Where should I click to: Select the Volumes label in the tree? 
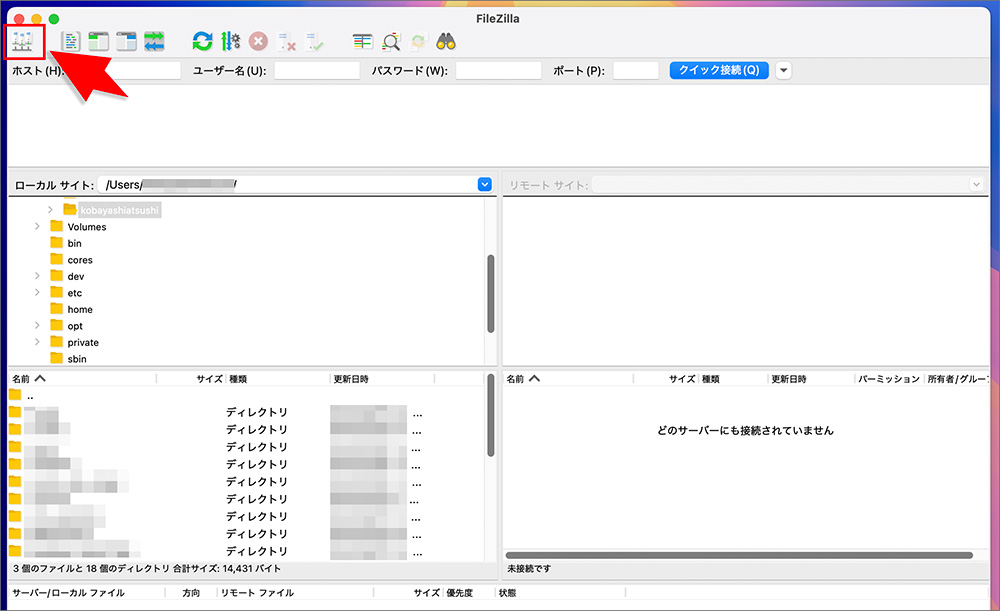[87, 227]
